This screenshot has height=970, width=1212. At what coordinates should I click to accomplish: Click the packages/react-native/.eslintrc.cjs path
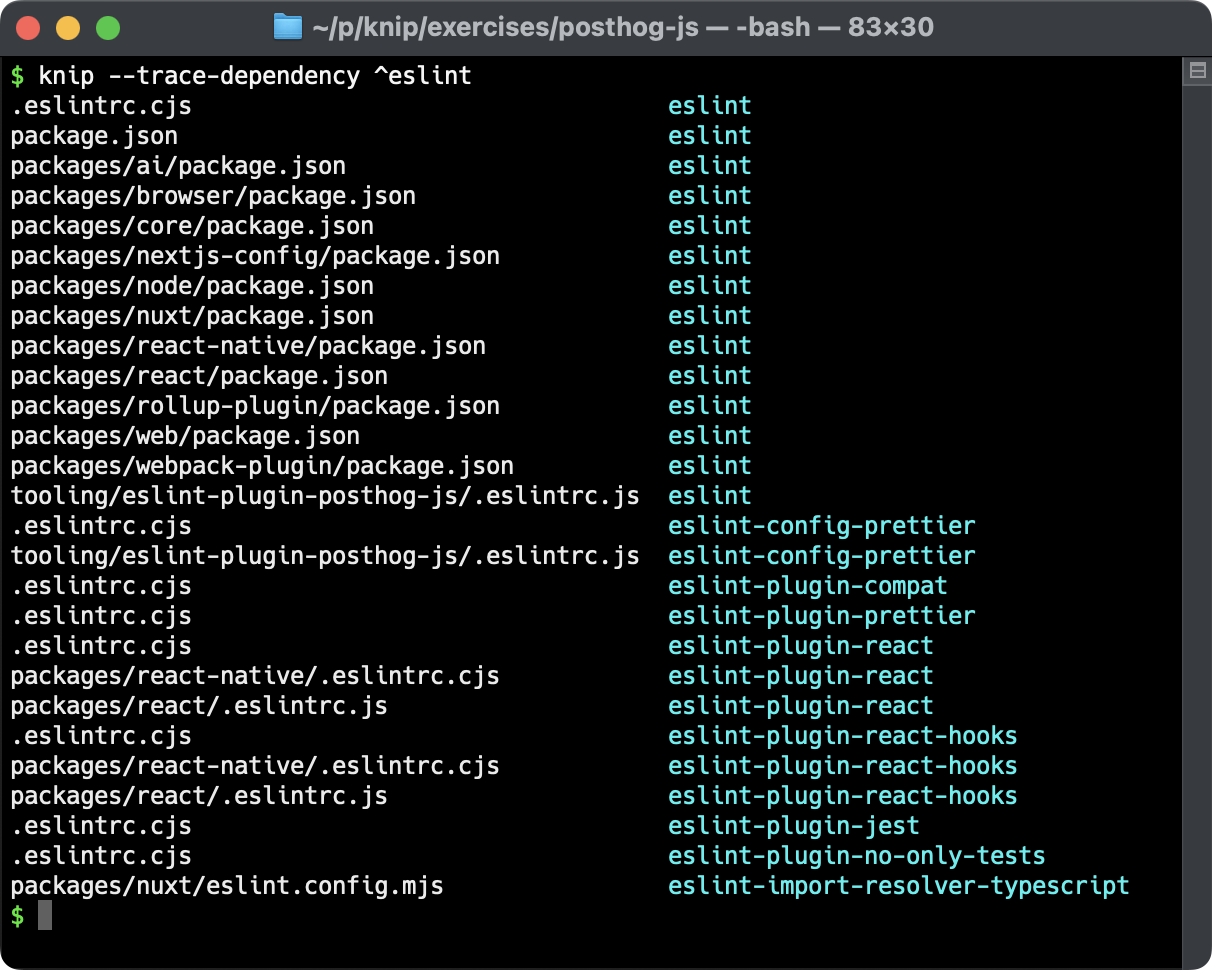point(254,675)
